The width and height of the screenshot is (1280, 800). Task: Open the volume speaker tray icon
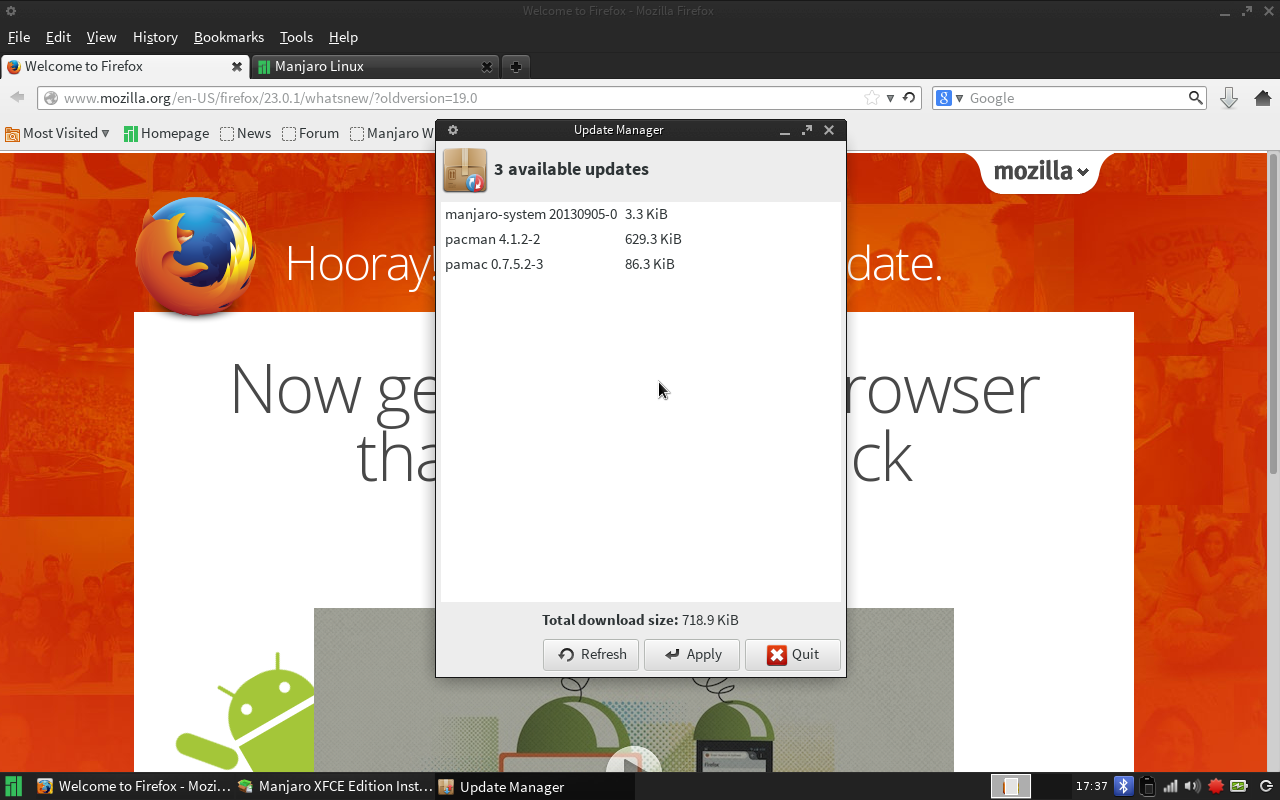pos(1193,787)
